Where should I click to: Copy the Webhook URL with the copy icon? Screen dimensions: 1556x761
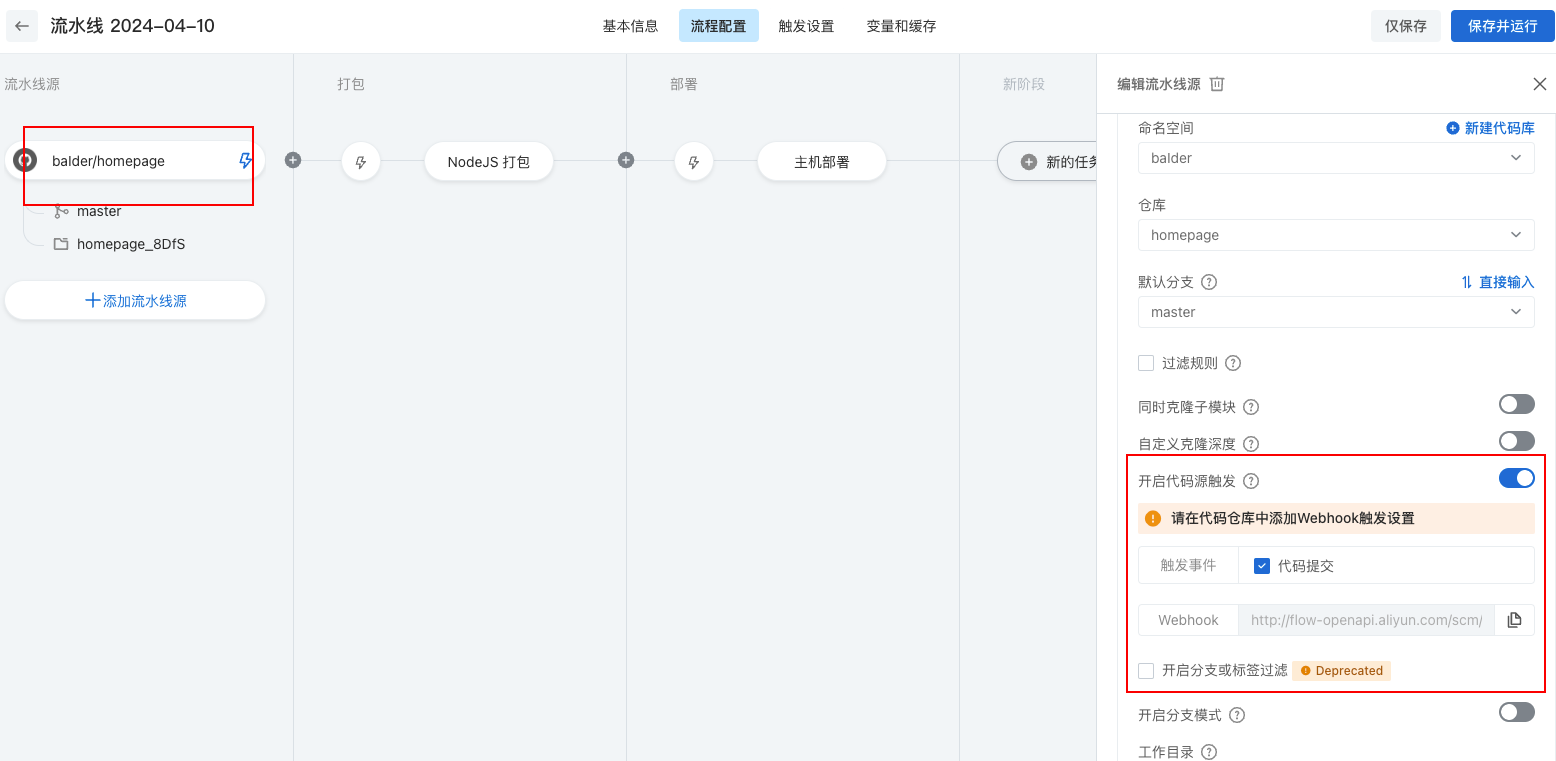1514,620
